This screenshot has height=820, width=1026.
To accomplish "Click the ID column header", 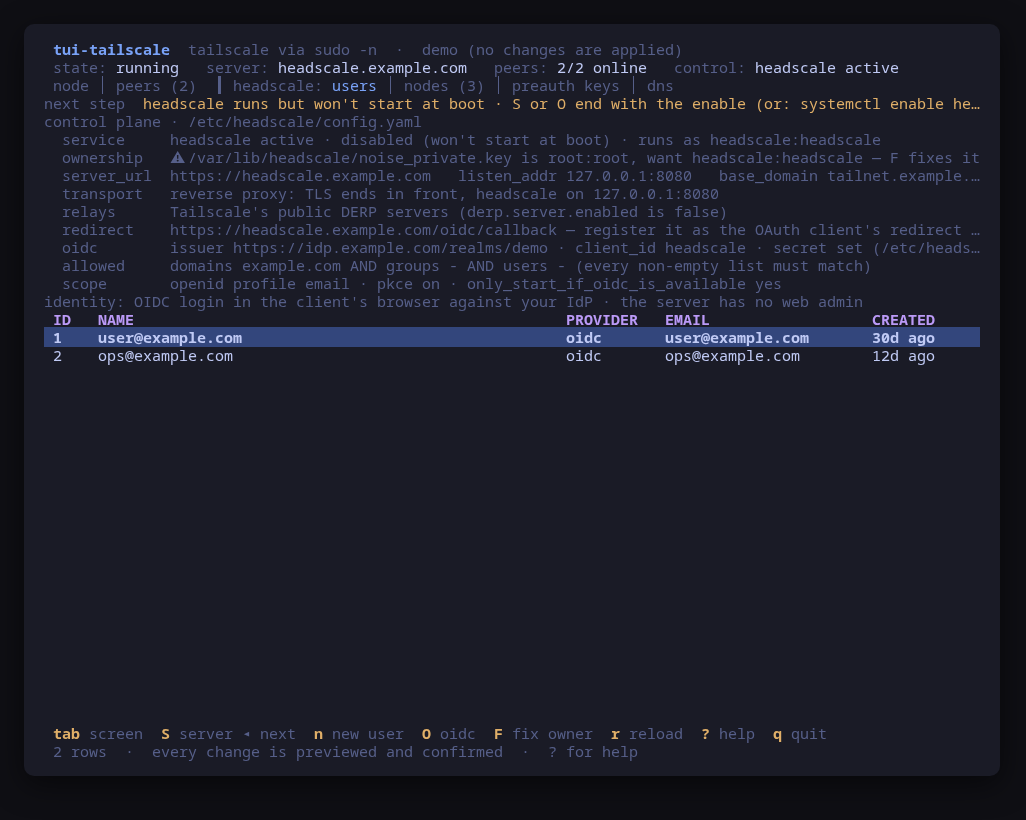I will point(62,320).
